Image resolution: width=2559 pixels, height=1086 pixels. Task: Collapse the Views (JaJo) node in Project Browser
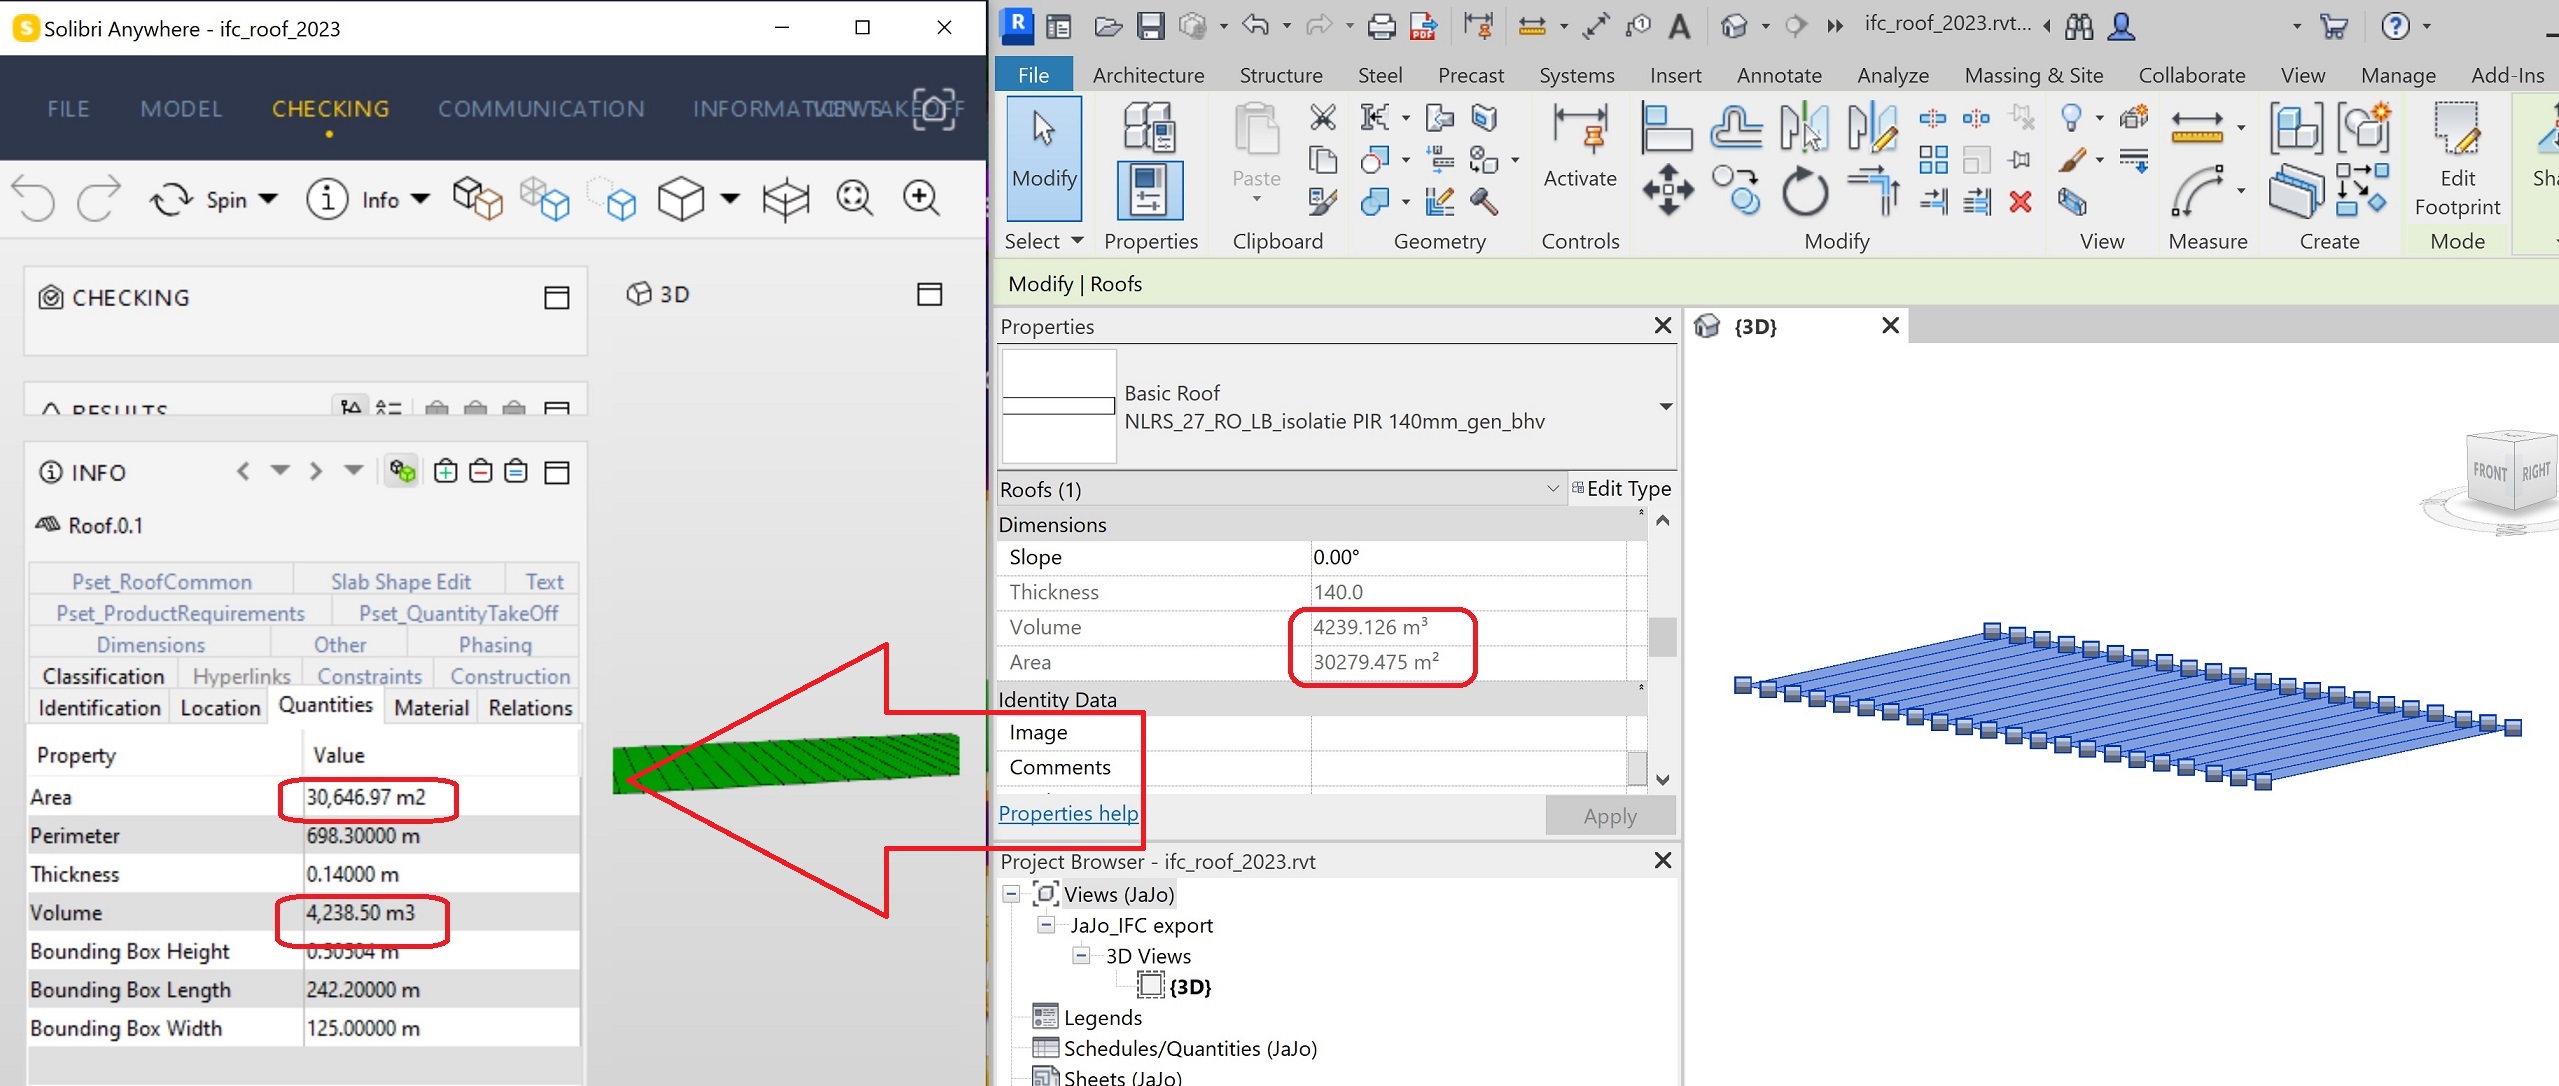point(1013,894)
